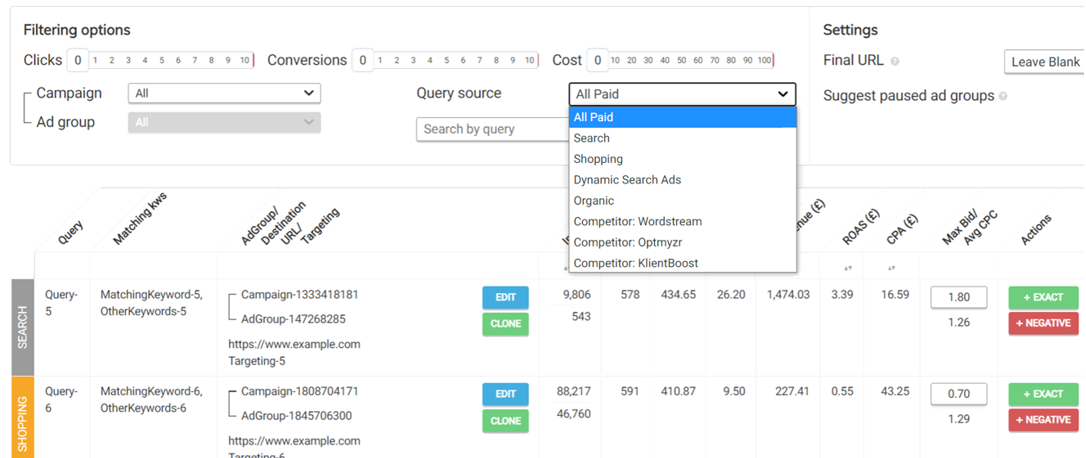Click the help icon next to Final URL
The height and width of the screenshot is (458, 1086).
pyautogui.click(x=895, y=61)
